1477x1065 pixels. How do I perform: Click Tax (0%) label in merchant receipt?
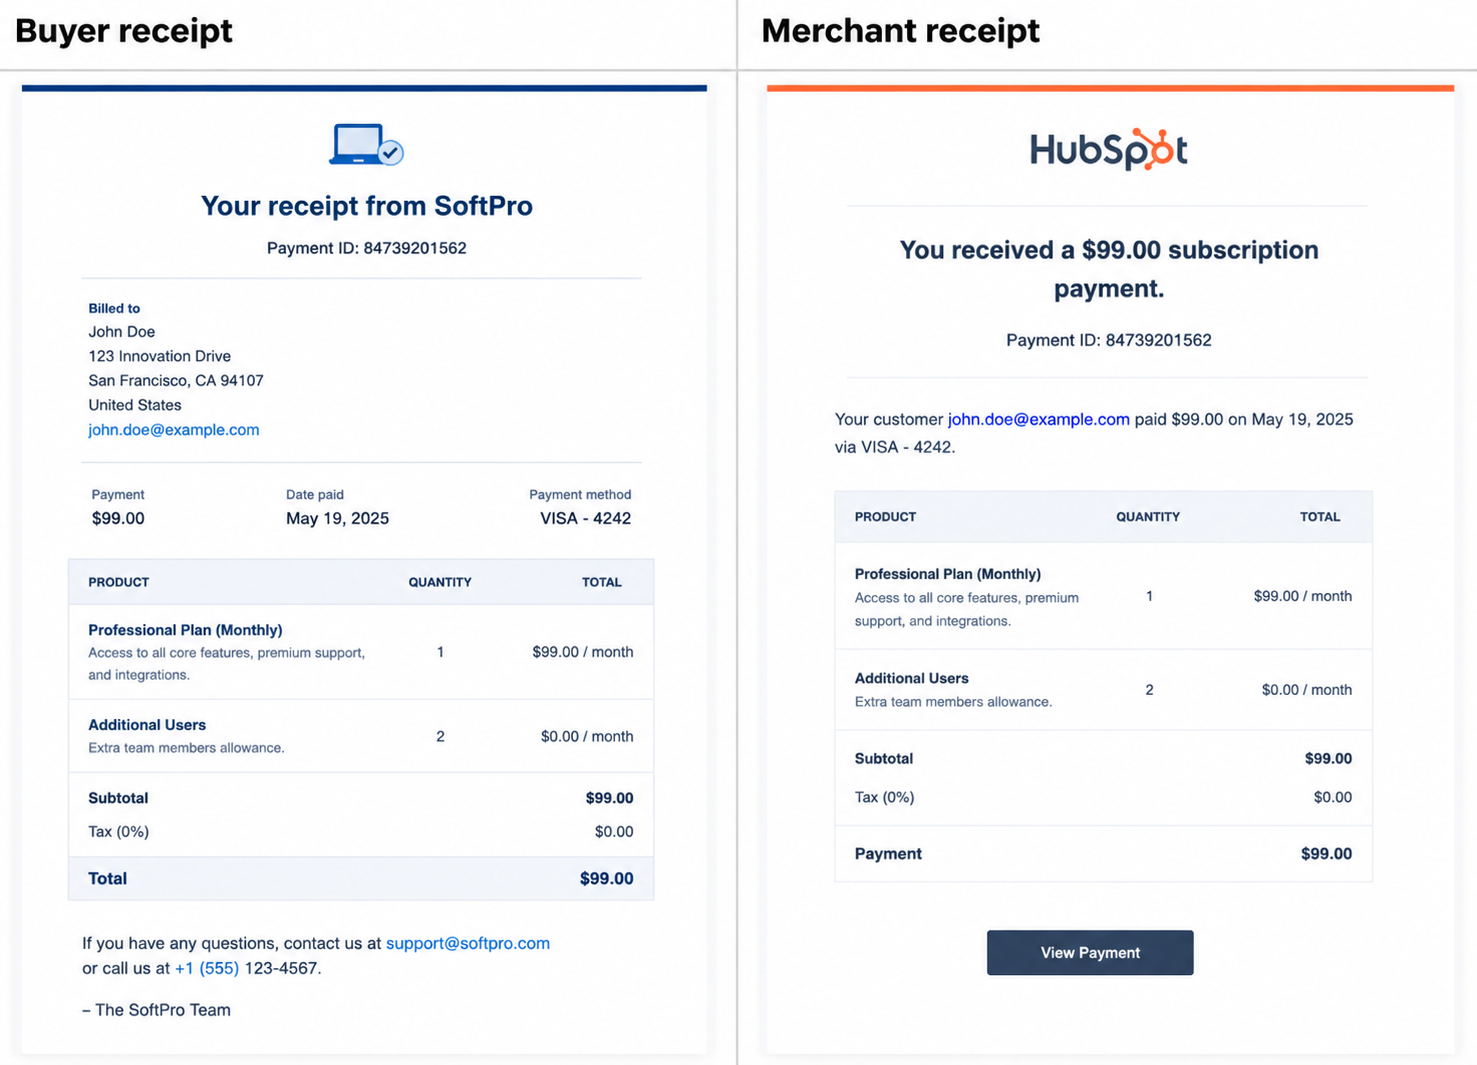(x=885, y=797)
